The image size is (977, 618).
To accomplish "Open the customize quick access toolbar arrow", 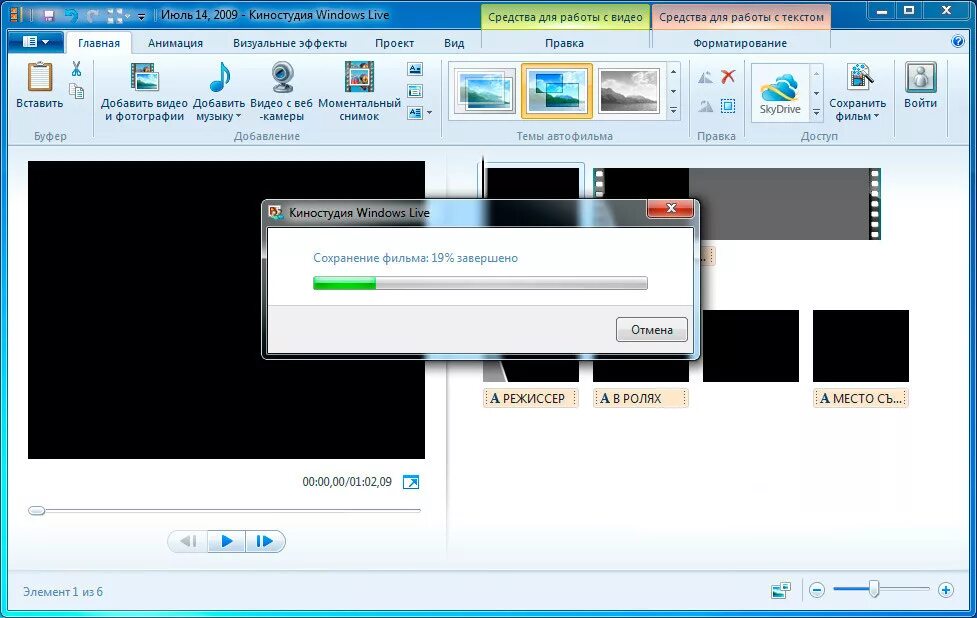I will [x=141, y=16].
